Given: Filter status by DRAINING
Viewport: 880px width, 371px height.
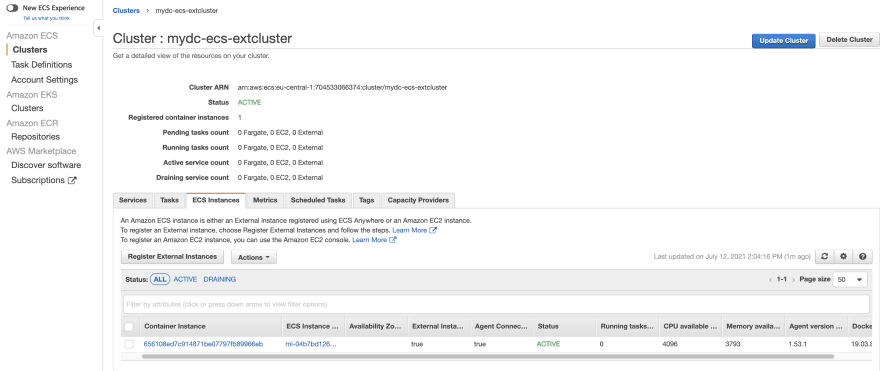Looking at the screenshot, I should [x=219, y=279].
